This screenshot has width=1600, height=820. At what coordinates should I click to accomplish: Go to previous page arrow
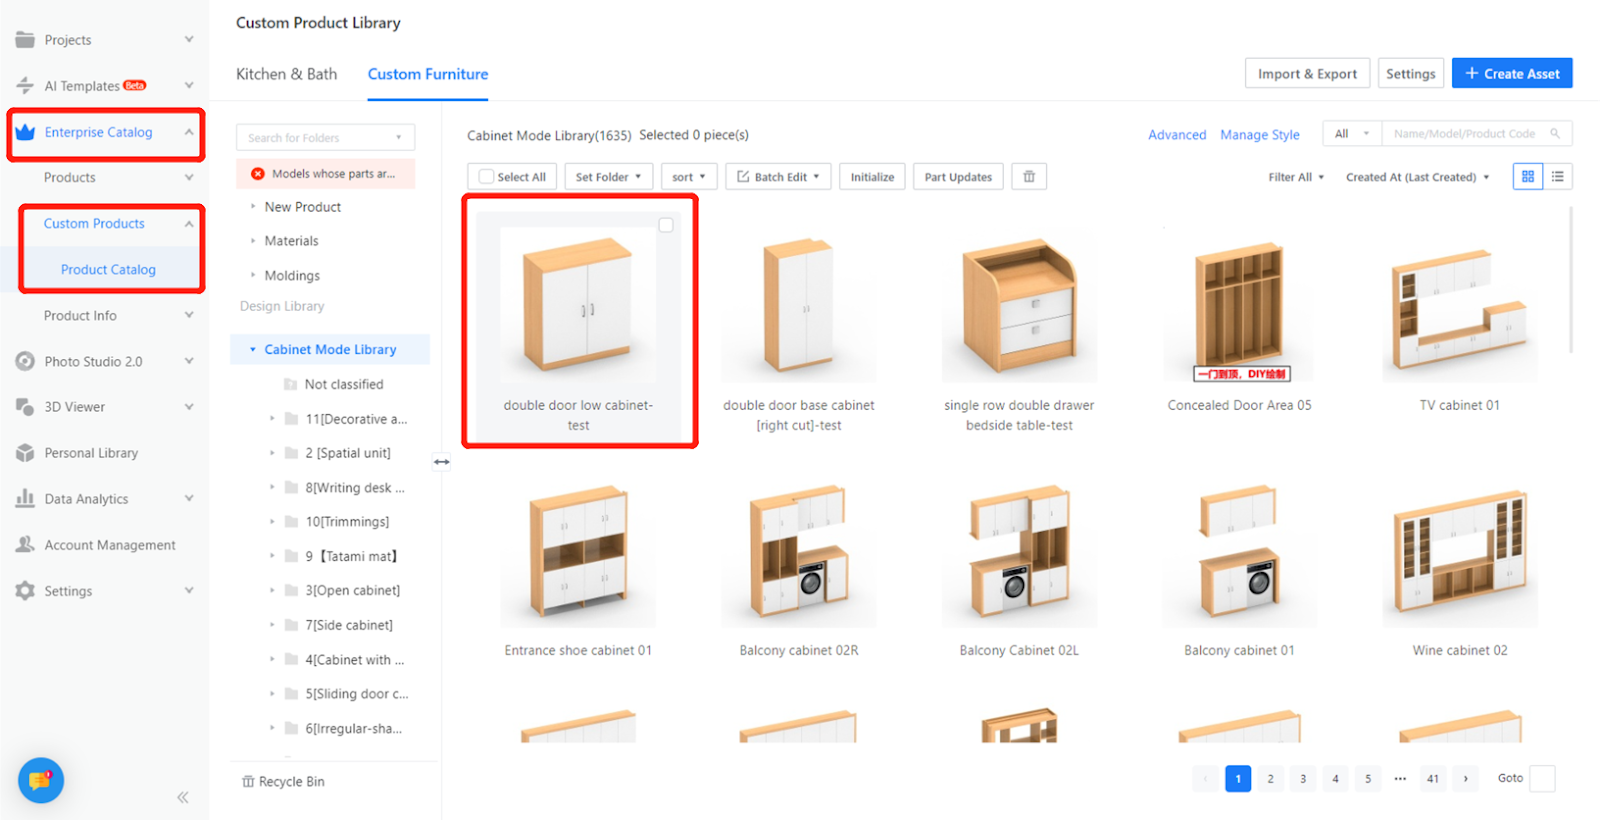tap(1205, 779)
